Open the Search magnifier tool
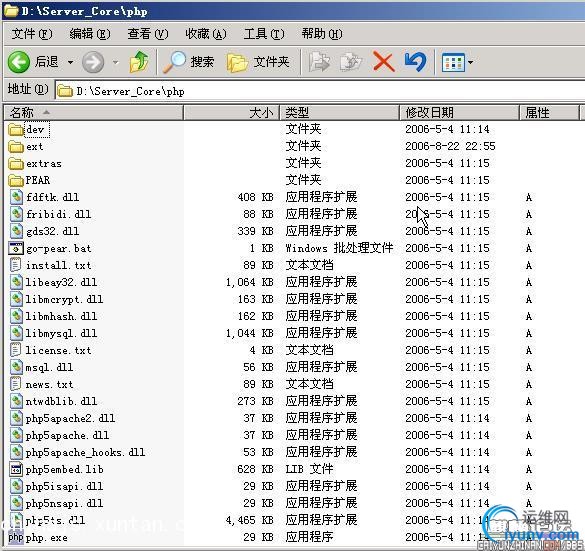 point(174,62)
